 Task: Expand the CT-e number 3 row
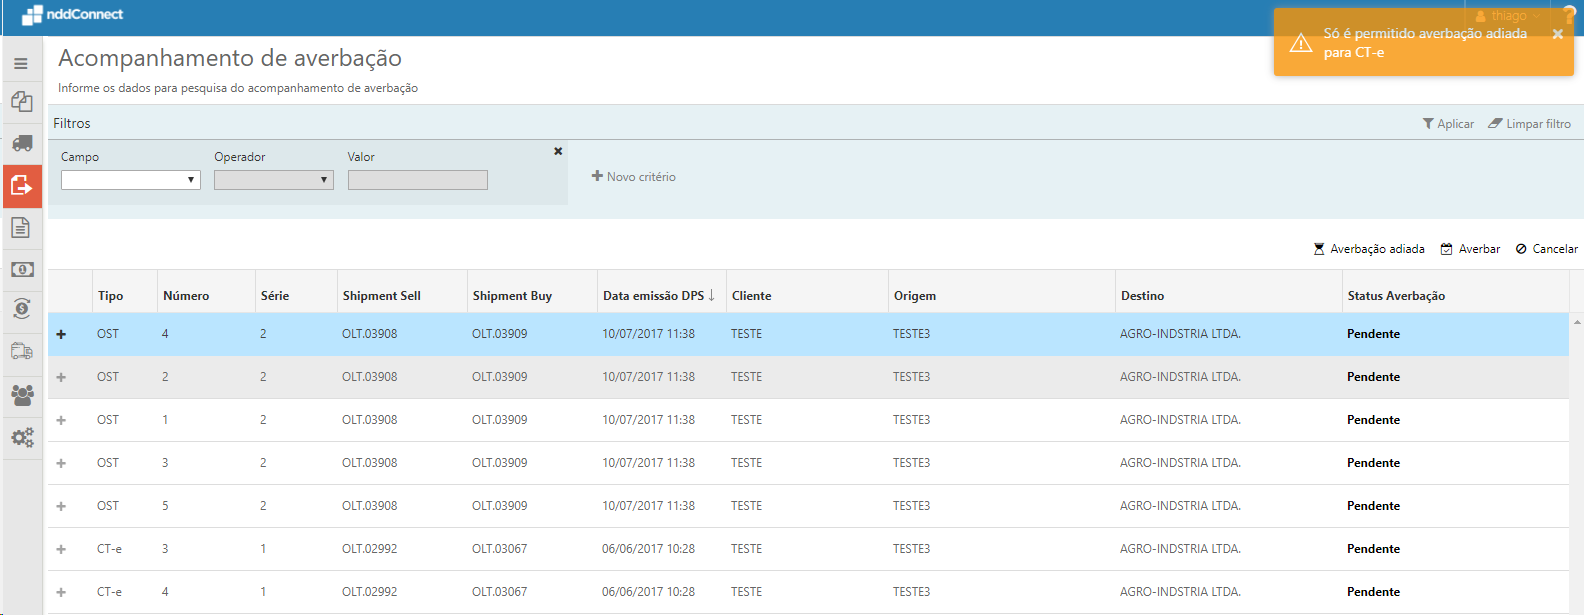(x=61, y=549)
